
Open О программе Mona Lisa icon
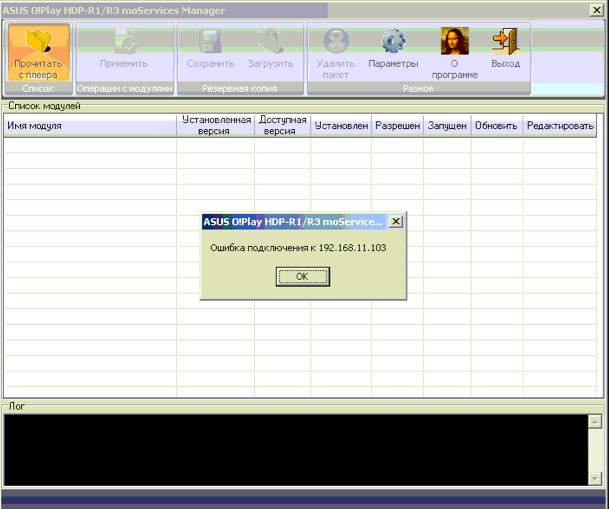(x=454, y=42)
